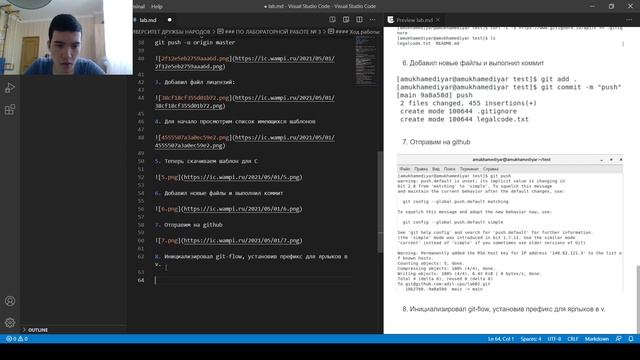Open the 2f12e5eb2759aaa6d.png image link
640x360 pixels.
point(244,62)
